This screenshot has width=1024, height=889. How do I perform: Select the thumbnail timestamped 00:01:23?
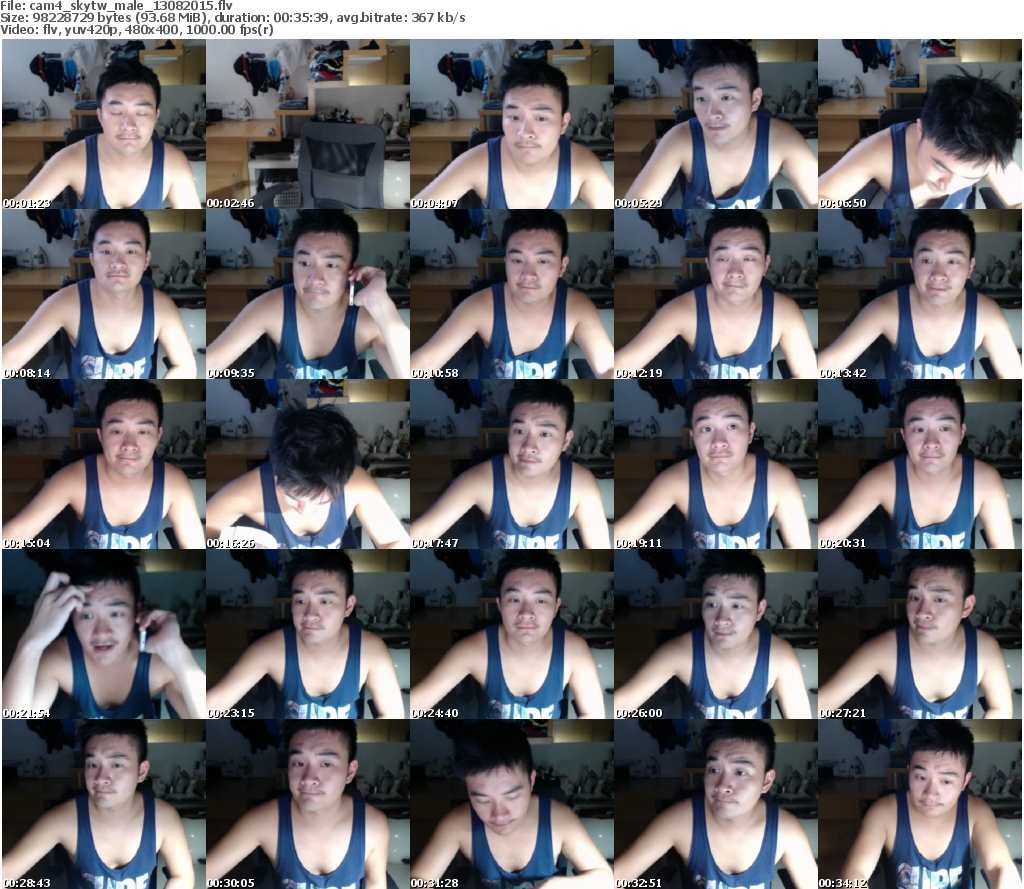coord(104,124)
